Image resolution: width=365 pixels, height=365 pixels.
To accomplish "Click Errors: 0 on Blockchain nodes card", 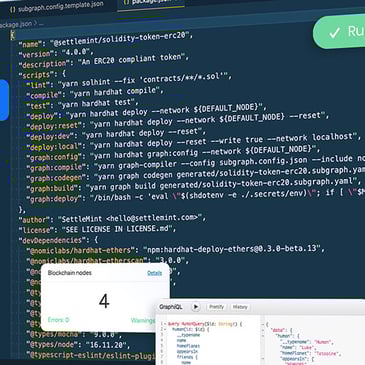I will click(x=58, y=320).
